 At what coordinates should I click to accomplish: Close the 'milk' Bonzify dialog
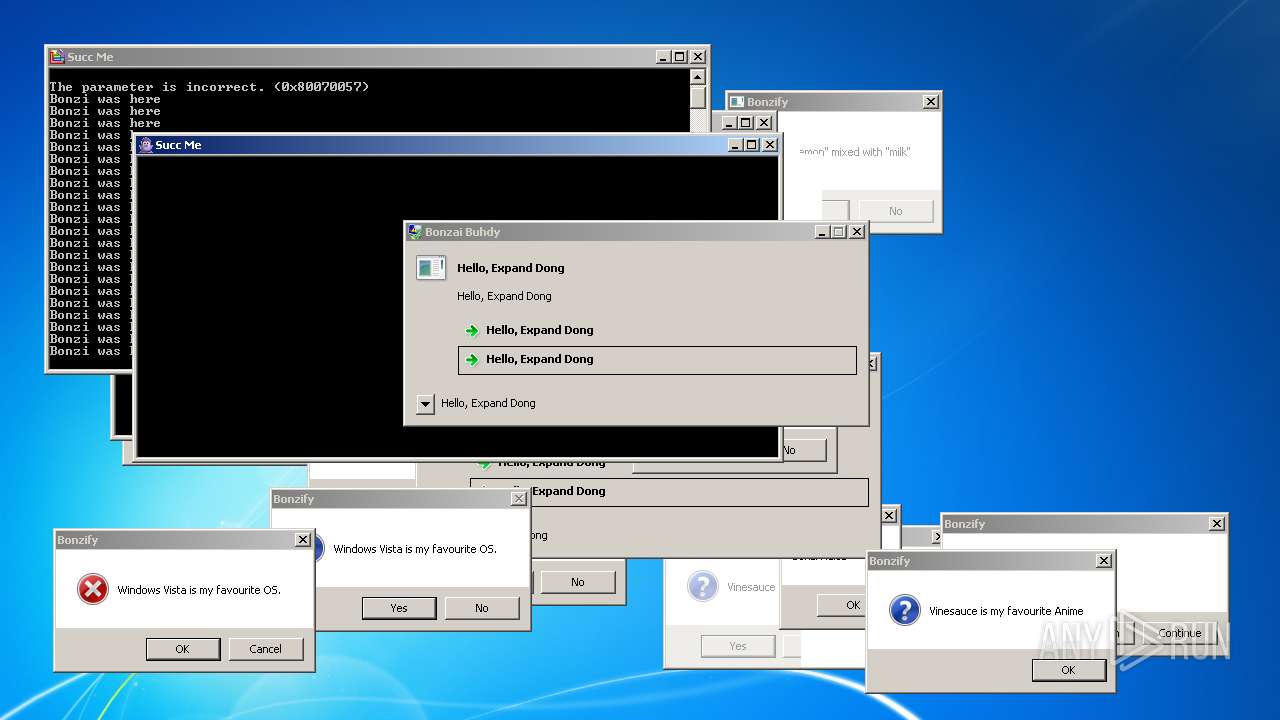[x=930, y=102]
